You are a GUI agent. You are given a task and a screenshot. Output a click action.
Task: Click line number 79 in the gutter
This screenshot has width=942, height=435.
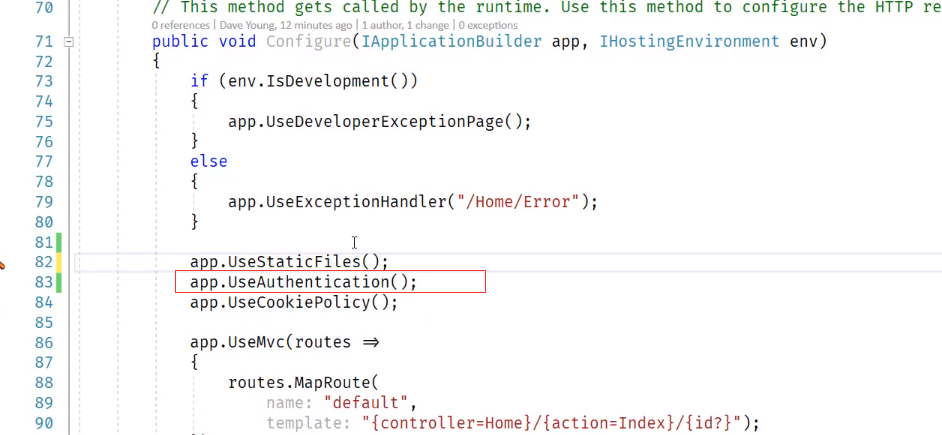point(44,202)
